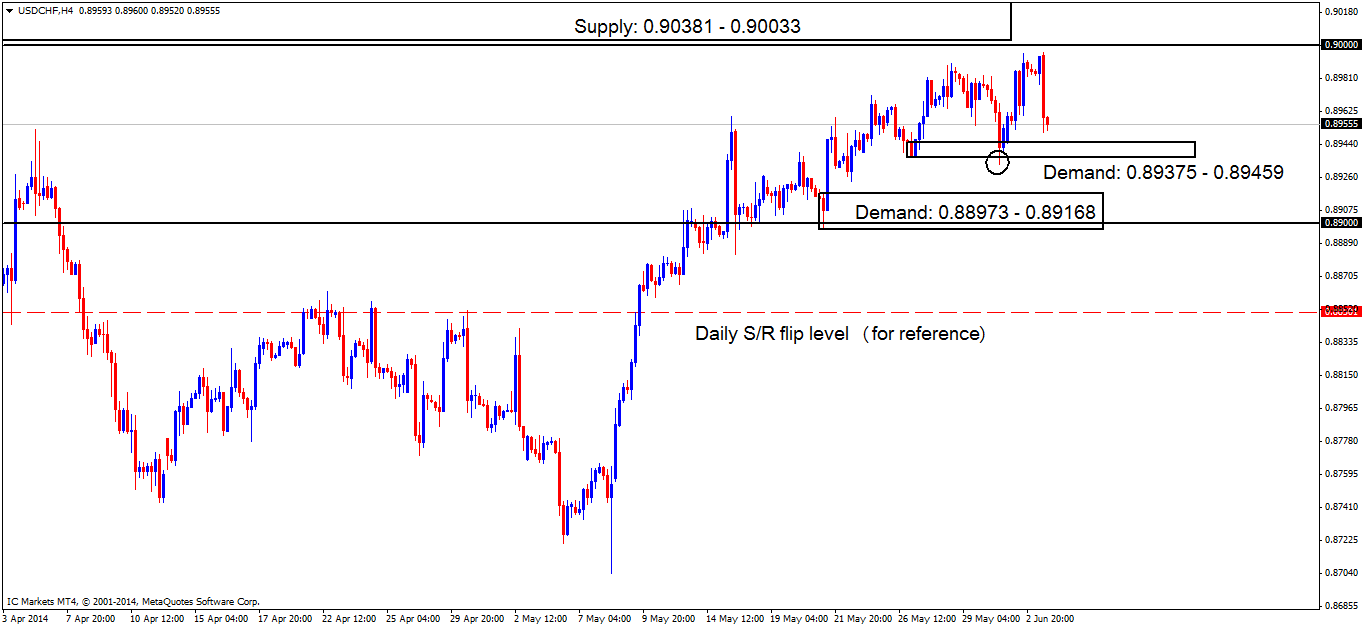Click the 17 Apr 20:00 time label

coord(284,618)
